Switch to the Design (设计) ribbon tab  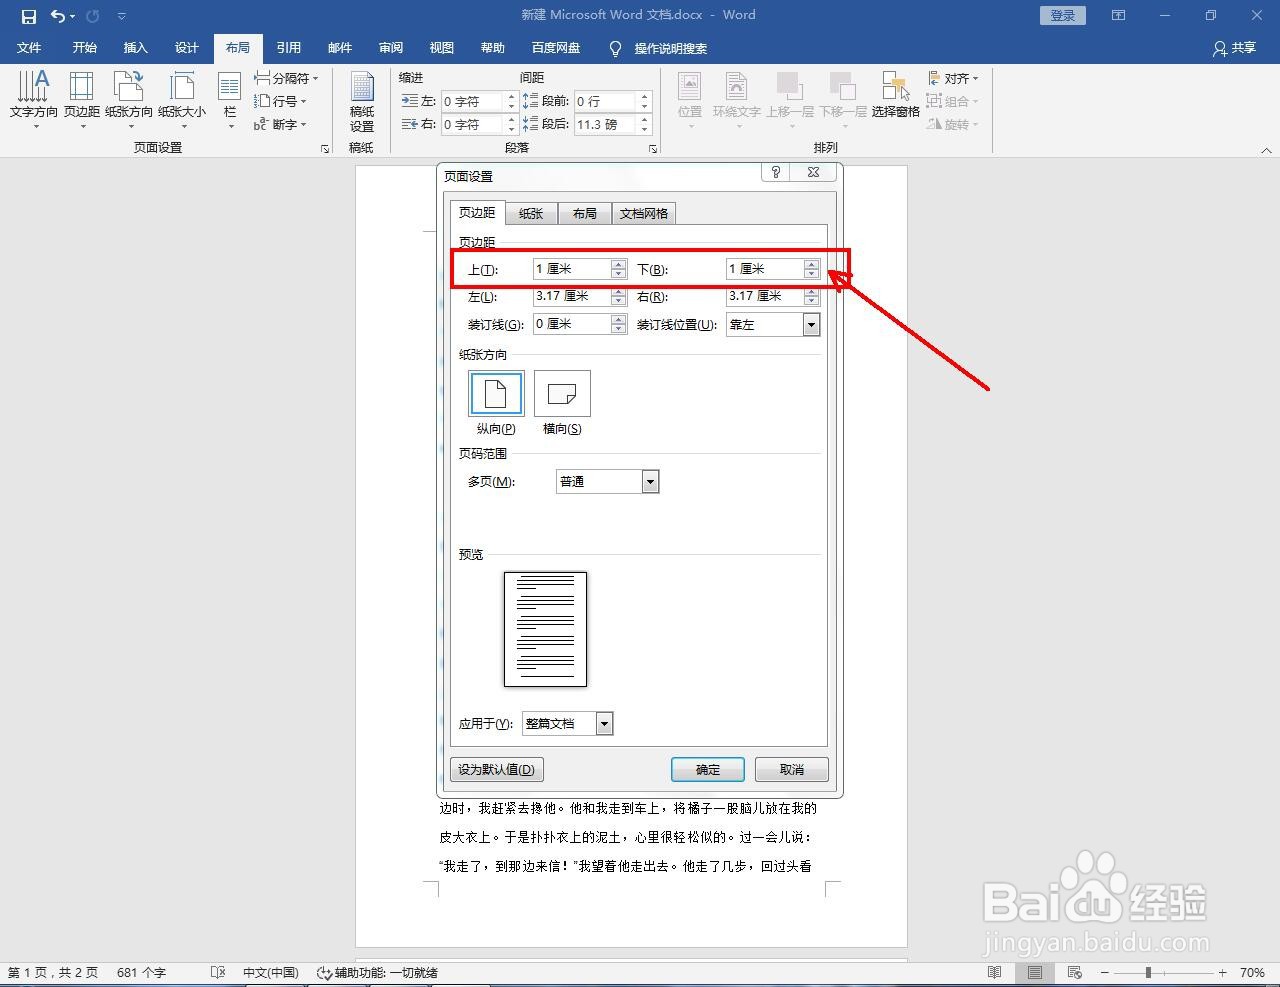[x=187, y=48]
